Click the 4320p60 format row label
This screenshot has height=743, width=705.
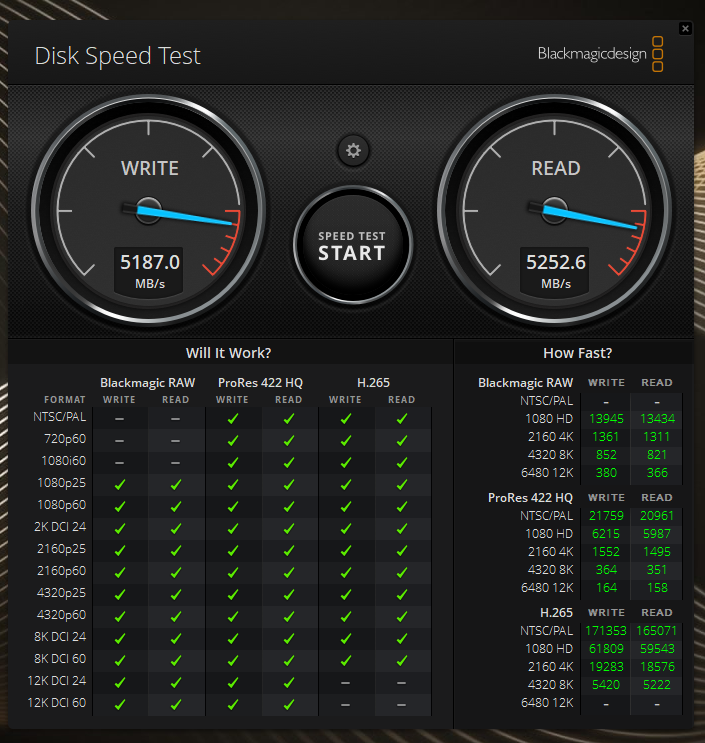point(62,615)
